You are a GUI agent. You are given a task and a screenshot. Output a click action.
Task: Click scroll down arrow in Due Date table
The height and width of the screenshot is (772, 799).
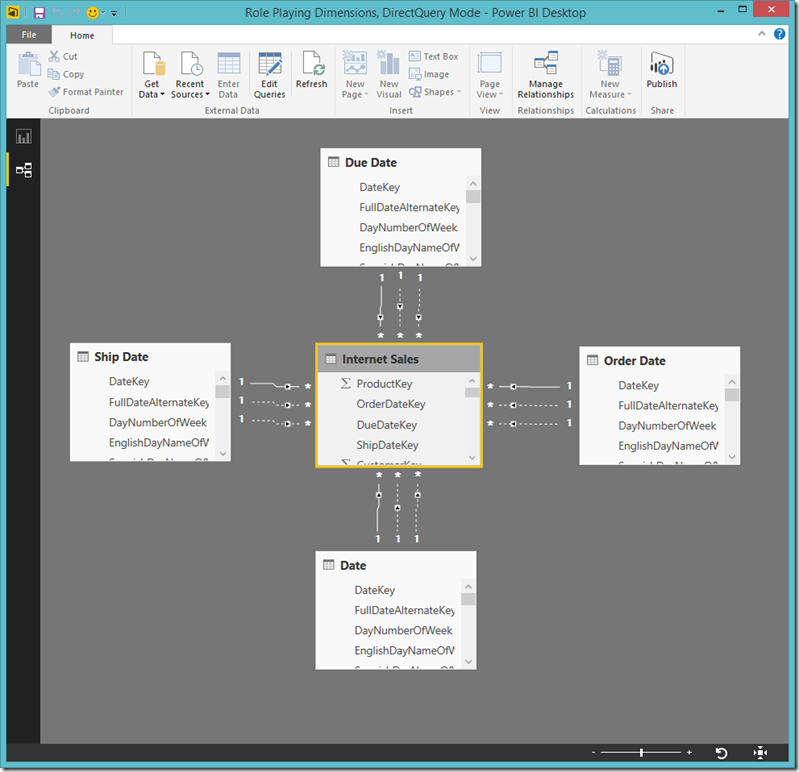click(473, 258)
